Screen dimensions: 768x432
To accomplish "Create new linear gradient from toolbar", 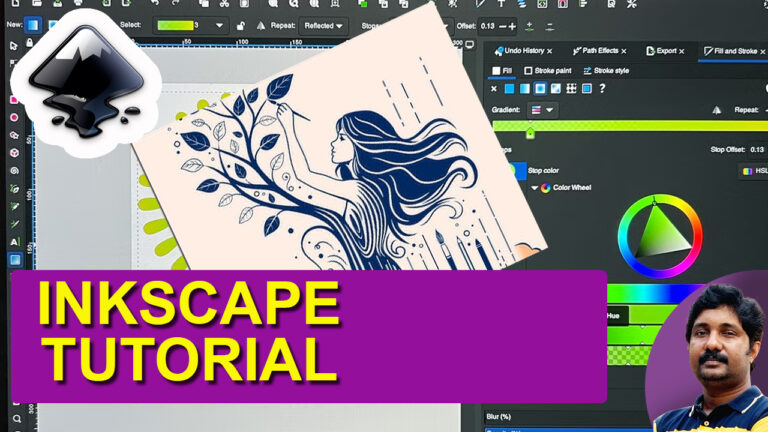I will coord(33,25).
